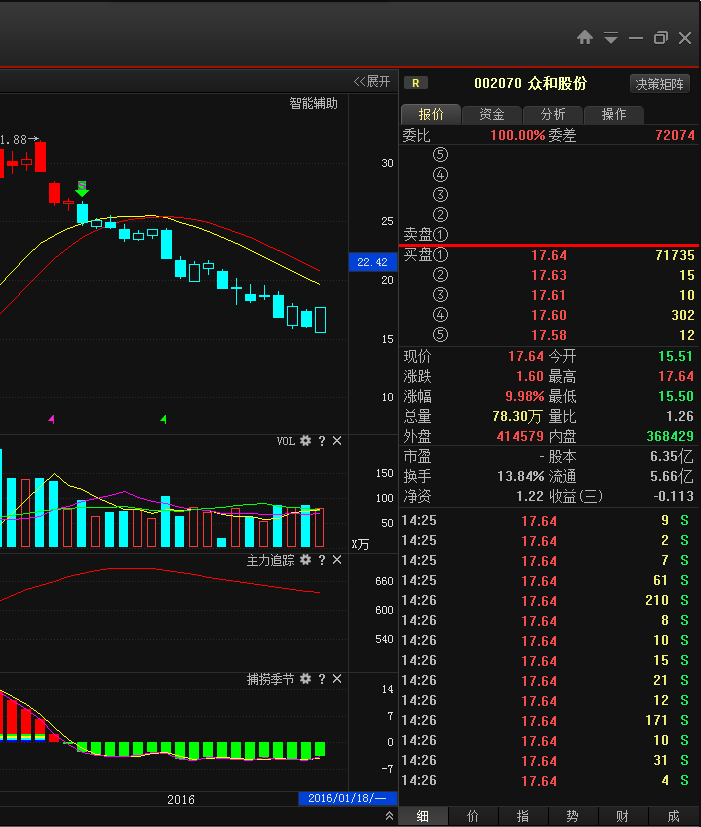
Task: Click the 量比 value 1.26
Action: [x=679, y=417]
